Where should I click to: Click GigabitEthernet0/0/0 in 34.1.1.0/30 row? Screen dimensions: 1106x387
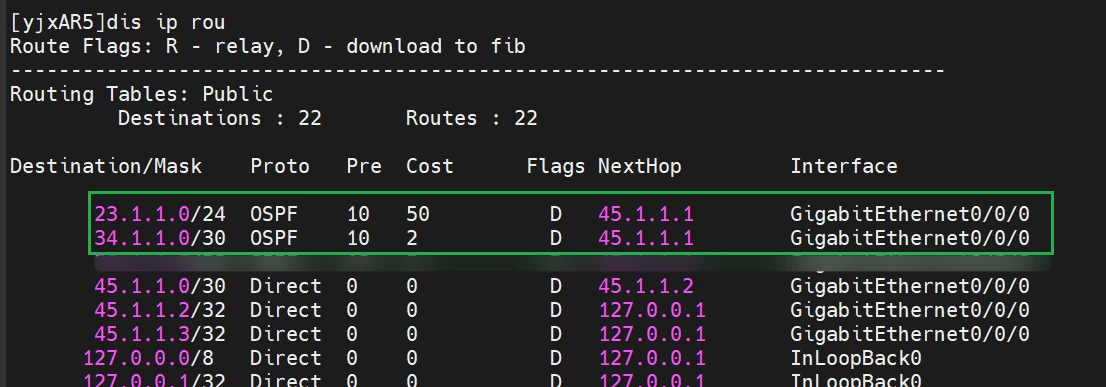tap(910, 238)
